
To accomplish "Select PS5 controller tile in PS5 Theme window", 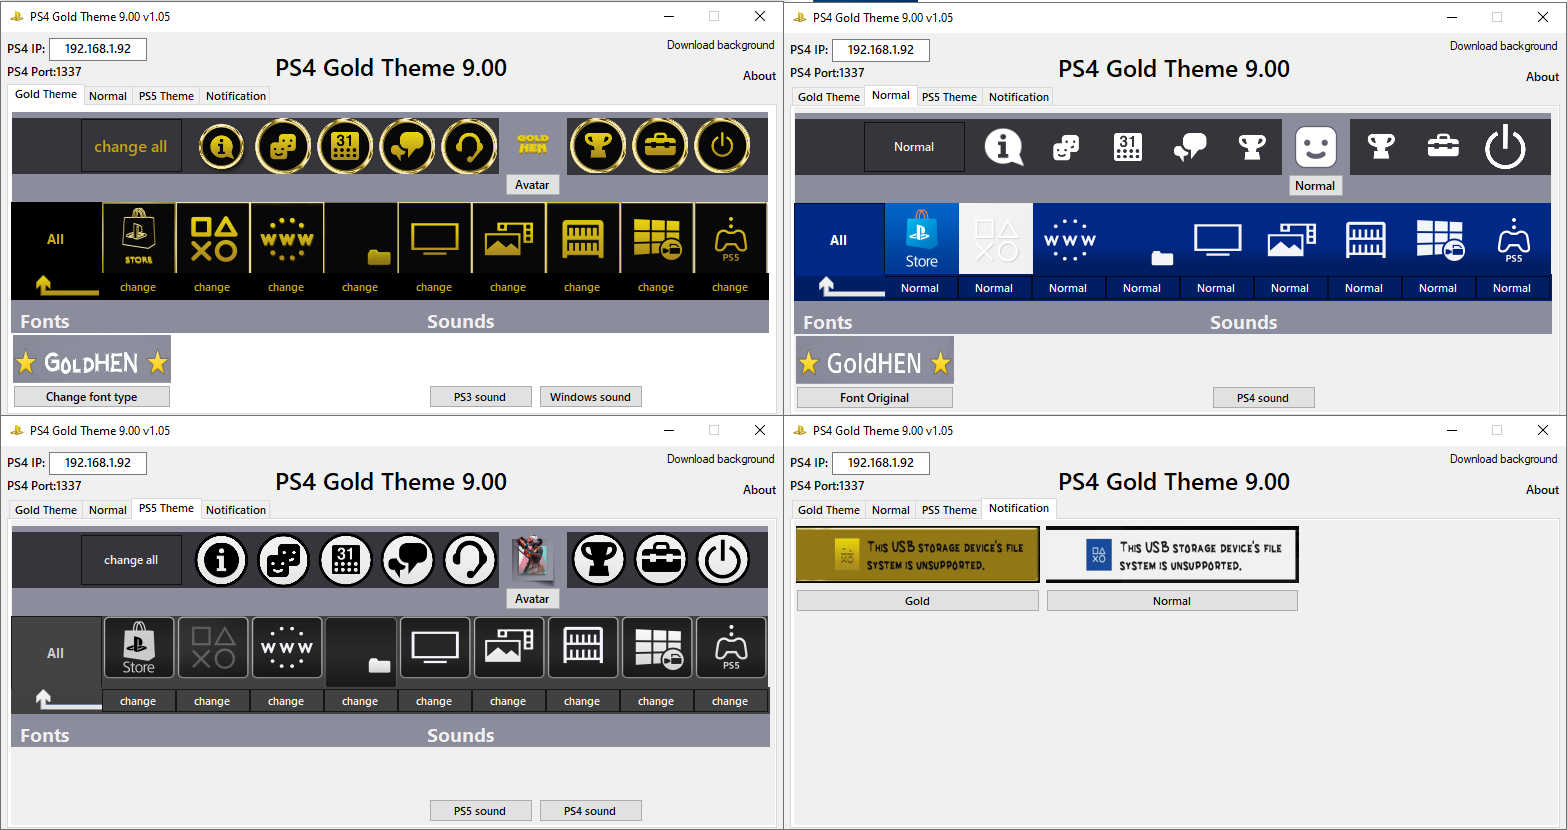I will [x=731, y=648].
